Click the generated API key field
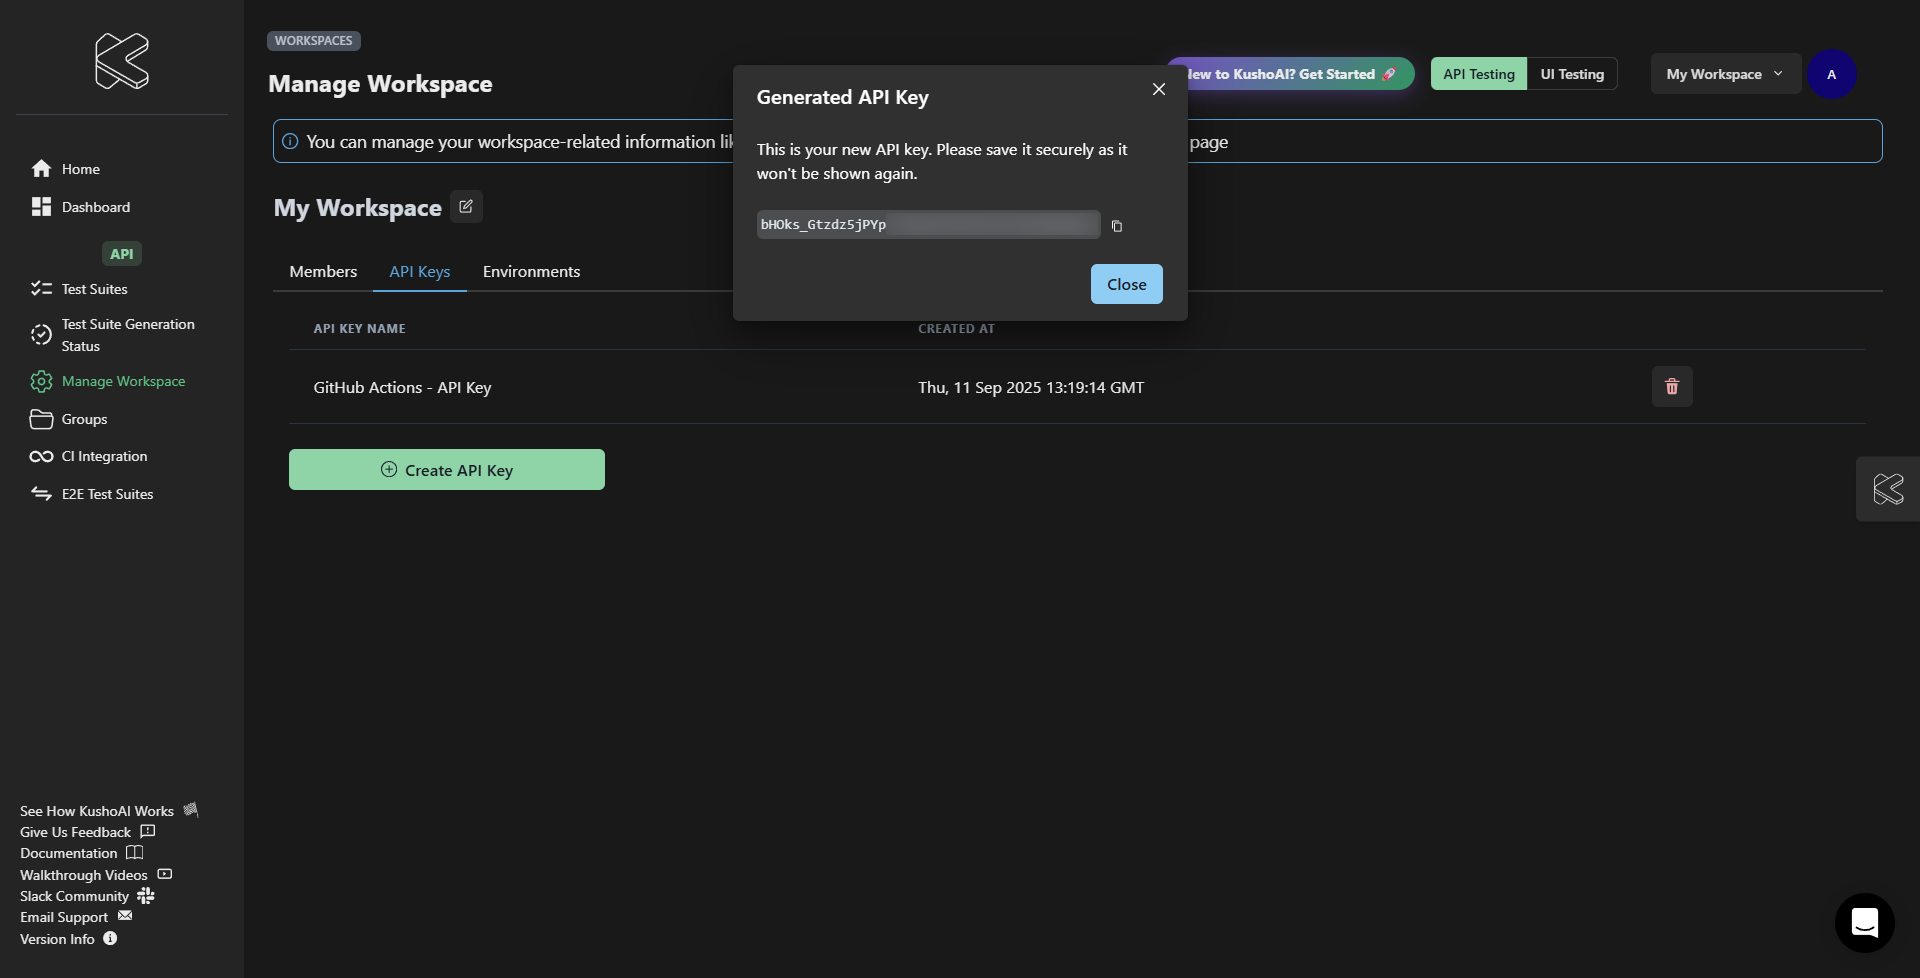 tap(928, 224)
